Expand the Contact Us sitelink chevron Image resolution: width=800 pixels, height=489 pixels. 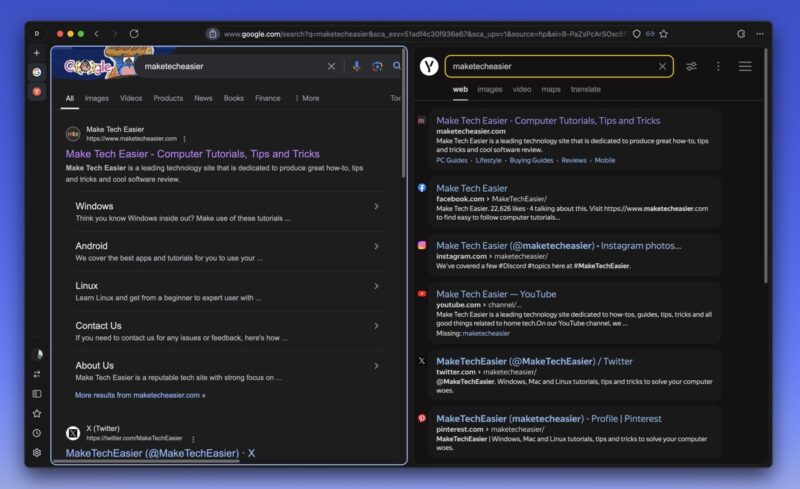(376, 326)
